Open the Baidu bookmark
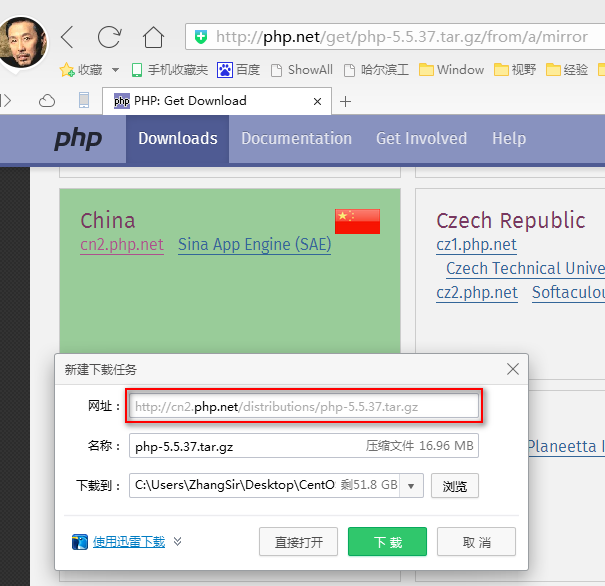 click(x=238, y=70)
